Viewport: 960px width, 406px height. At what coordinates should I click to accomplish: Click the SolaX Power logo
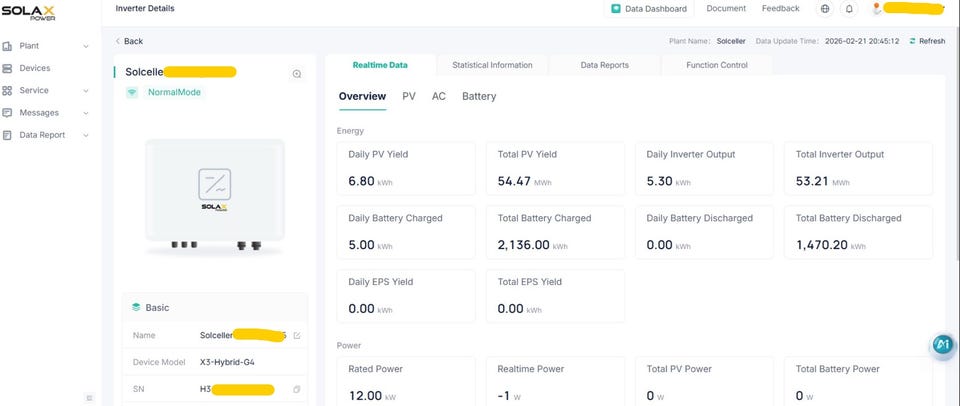(x=31, y=10)
